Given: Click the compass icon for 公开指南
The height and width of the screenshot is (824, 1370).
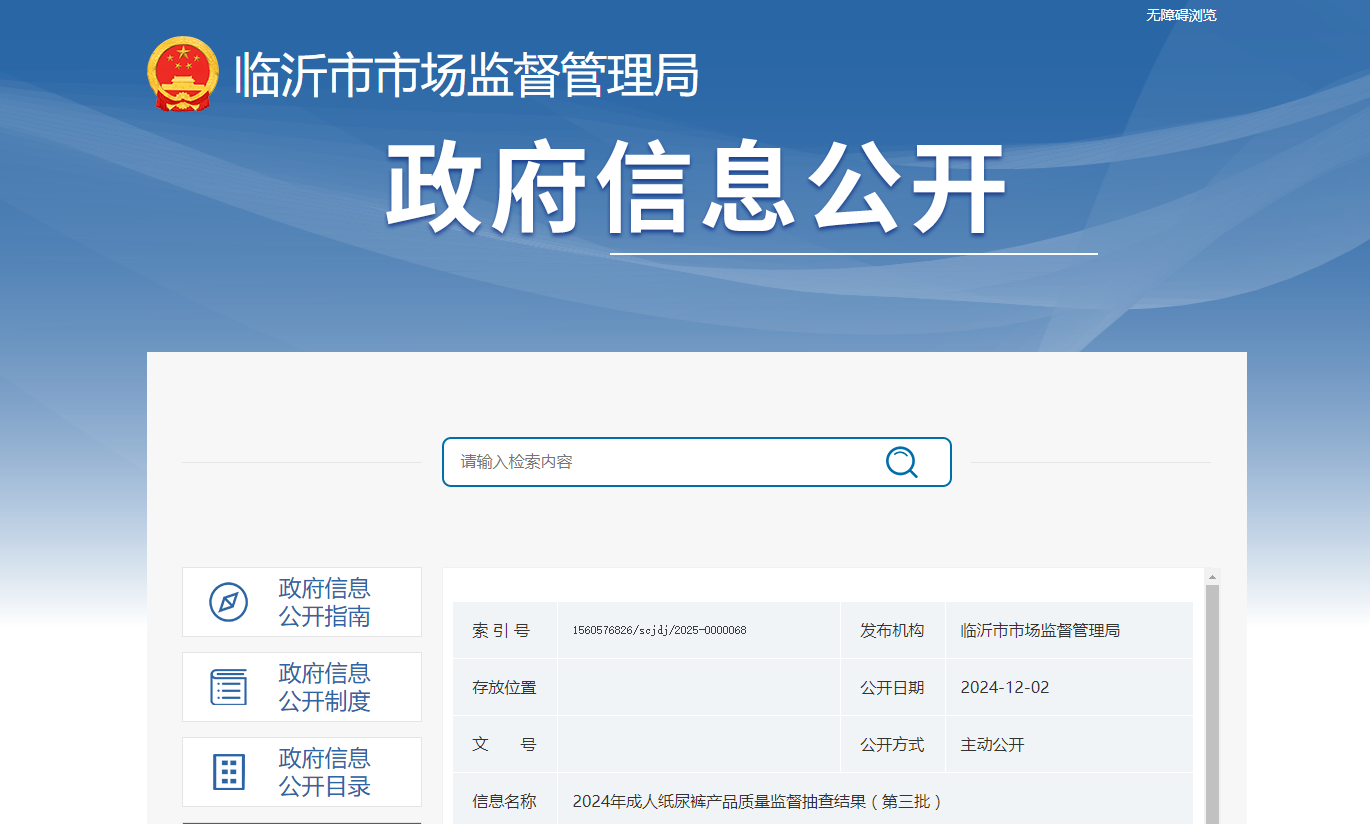Looking at the screenshot, I should pyautogui.click(x=228, y=602).
